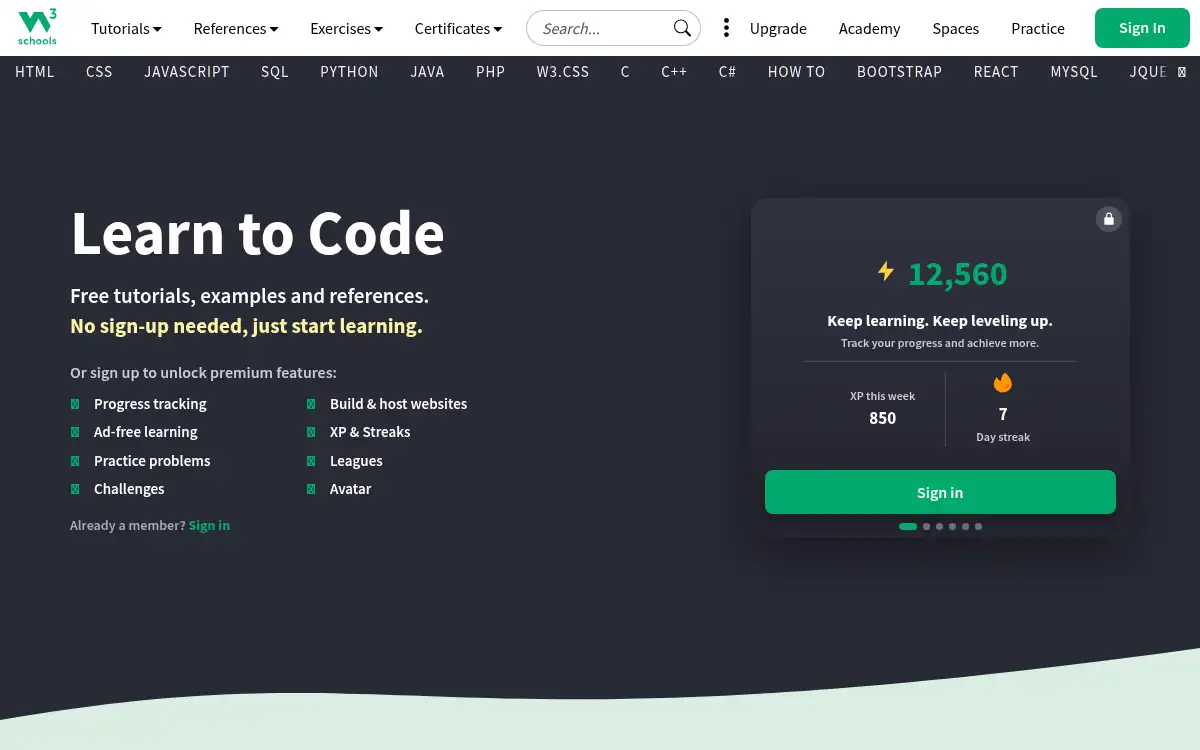The image size is (1200, 750).
Task: Open the three-dots more menu
Action: click(726, 28)
